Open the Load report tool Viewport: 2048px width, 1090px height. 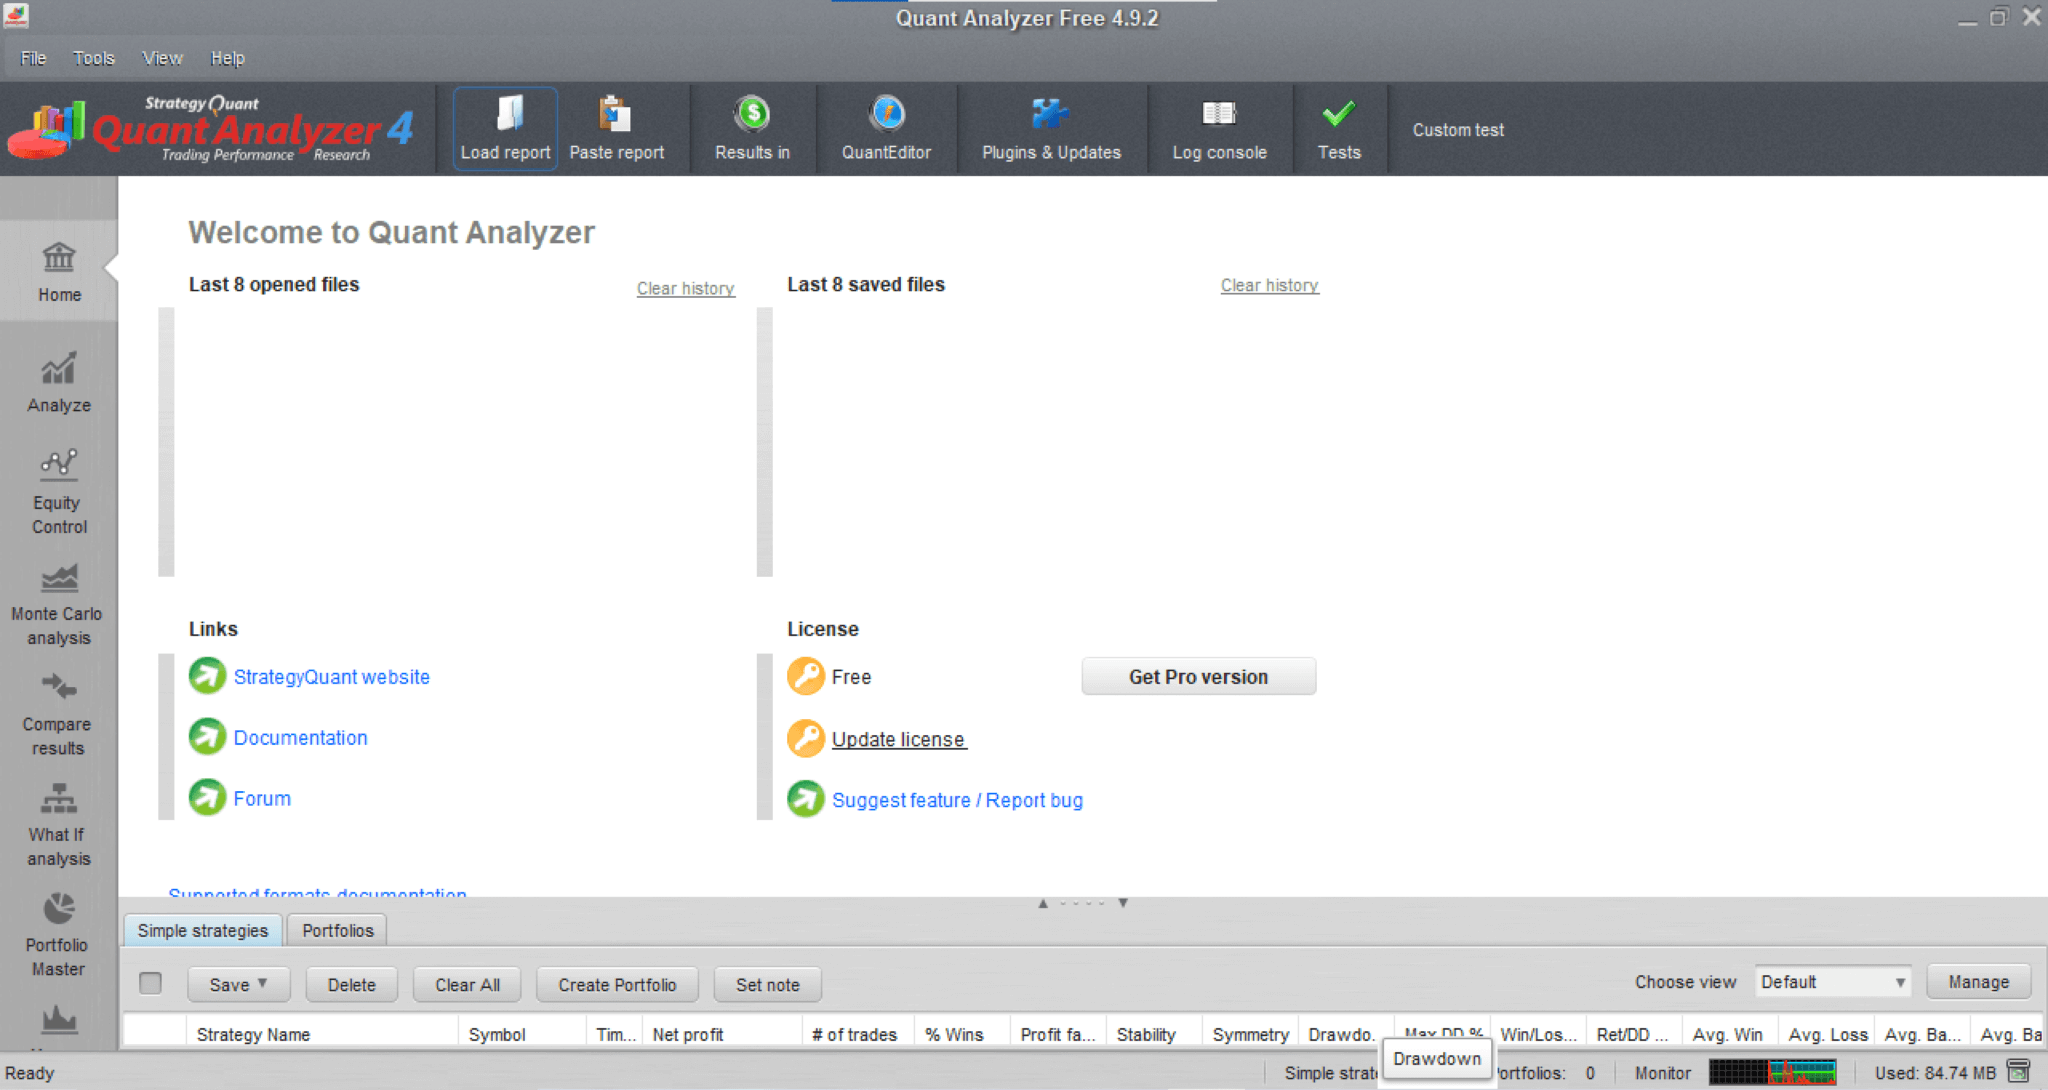[504, 128]
